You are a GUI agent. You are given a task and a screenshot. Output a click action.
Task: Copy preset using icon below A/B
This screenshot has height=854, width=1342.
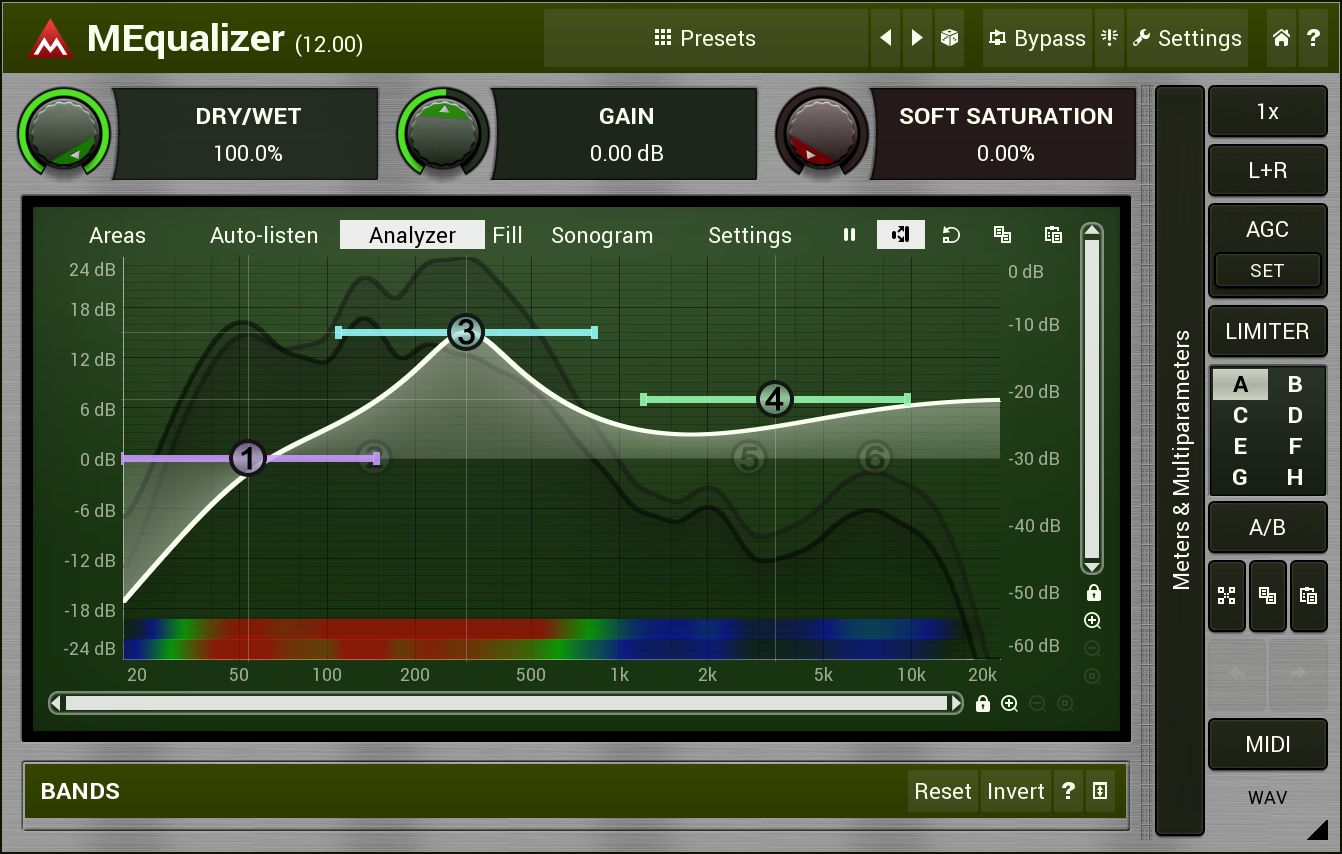pos(1268,596)
